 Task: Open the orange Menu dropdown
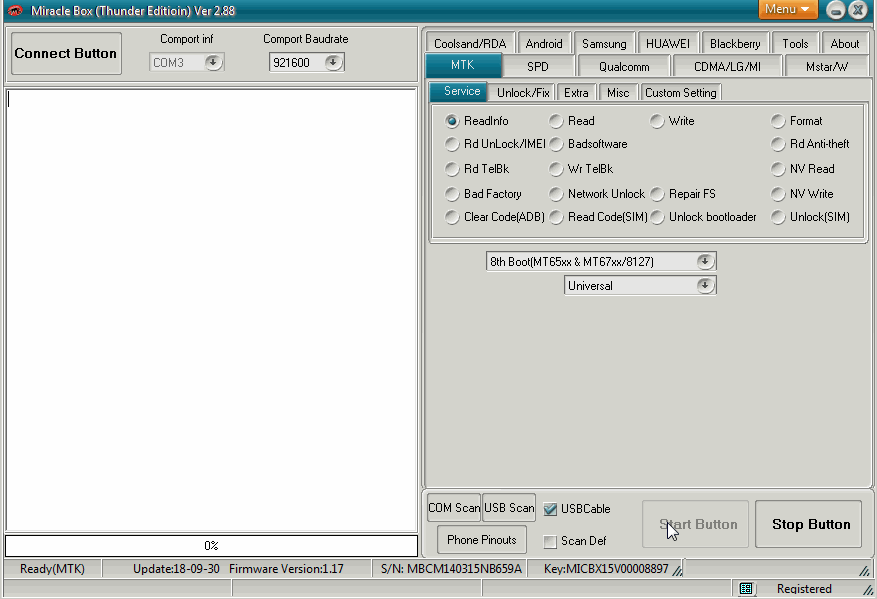coord(788,10)
